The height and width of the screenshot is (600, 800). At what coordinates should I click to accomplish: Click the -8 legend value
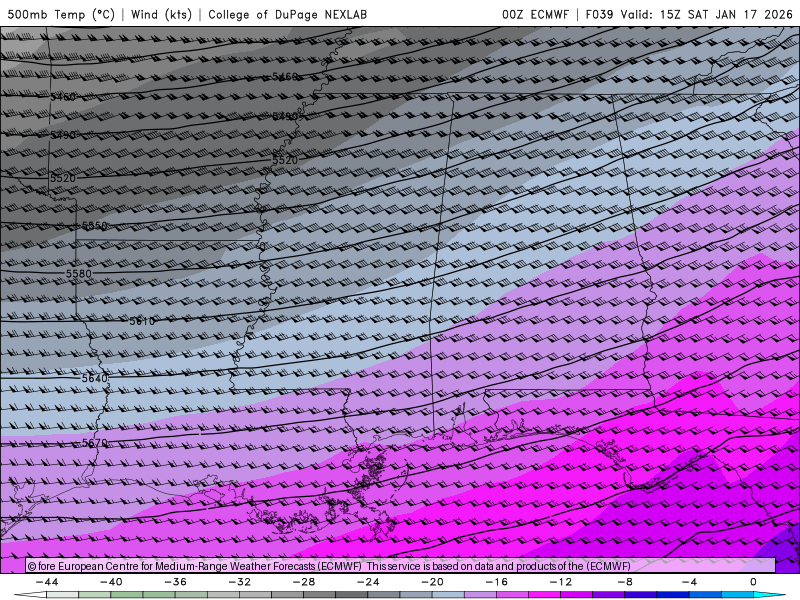tap(626, 582)
